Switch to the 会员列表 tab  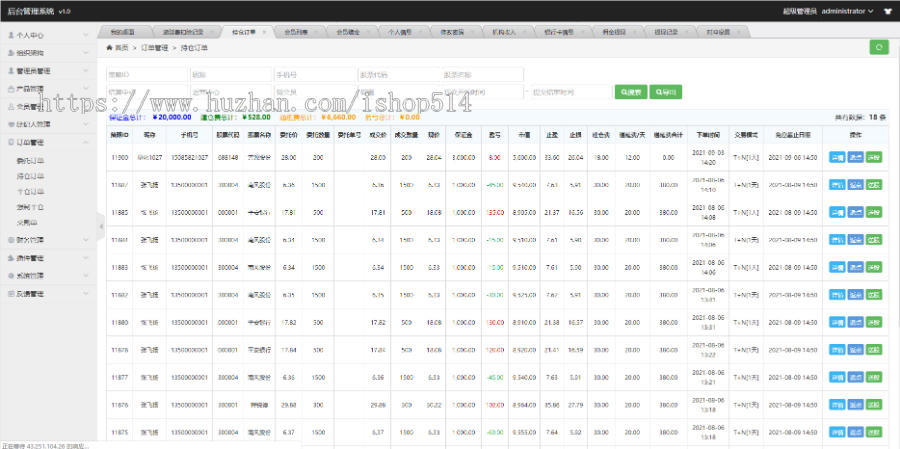click(x=294, y=32)
